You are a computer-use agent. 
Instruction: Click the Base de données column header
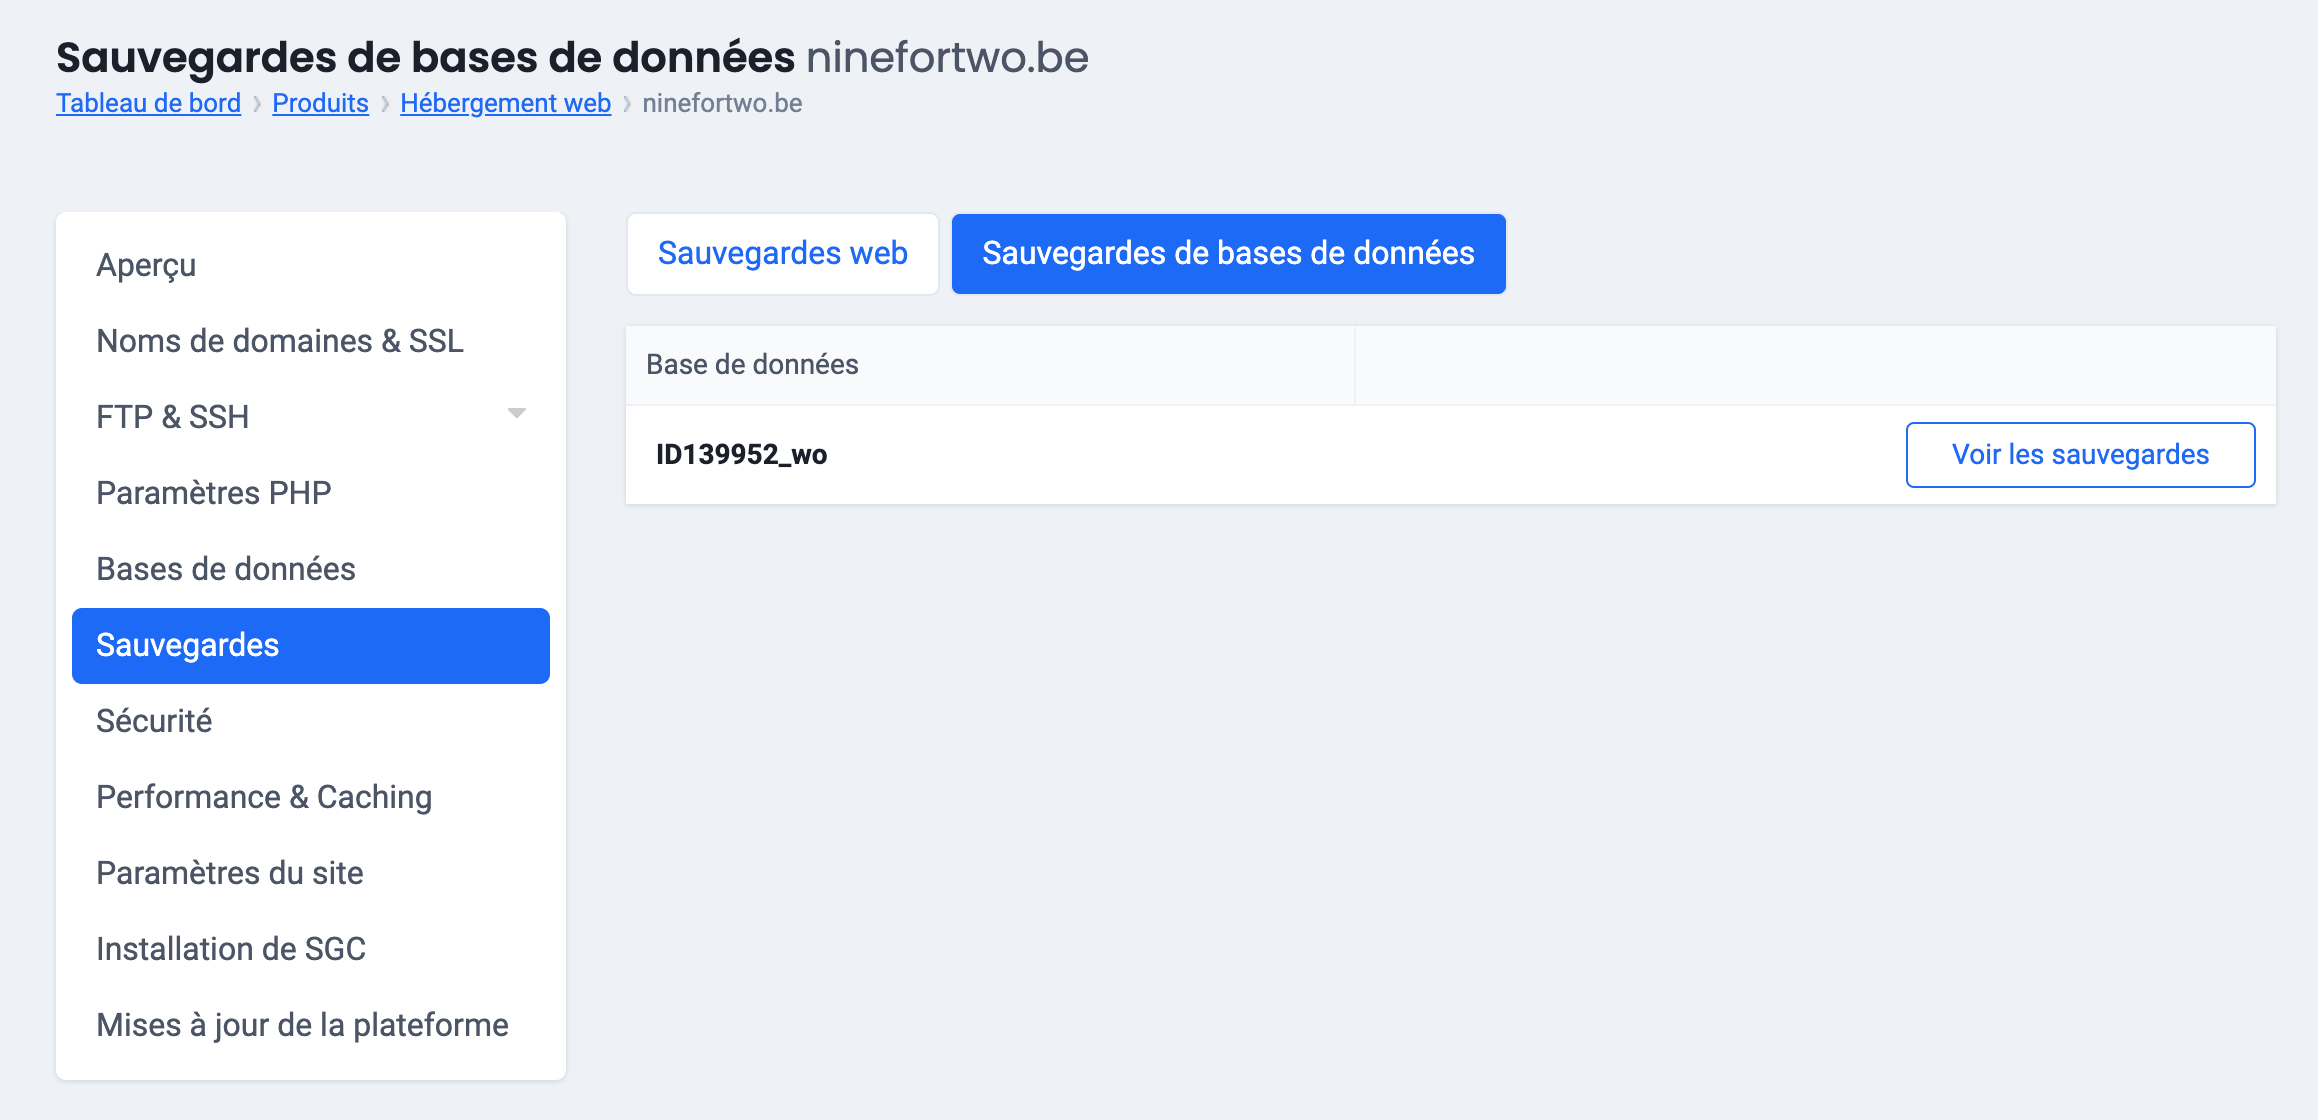(x=752, y=365)
